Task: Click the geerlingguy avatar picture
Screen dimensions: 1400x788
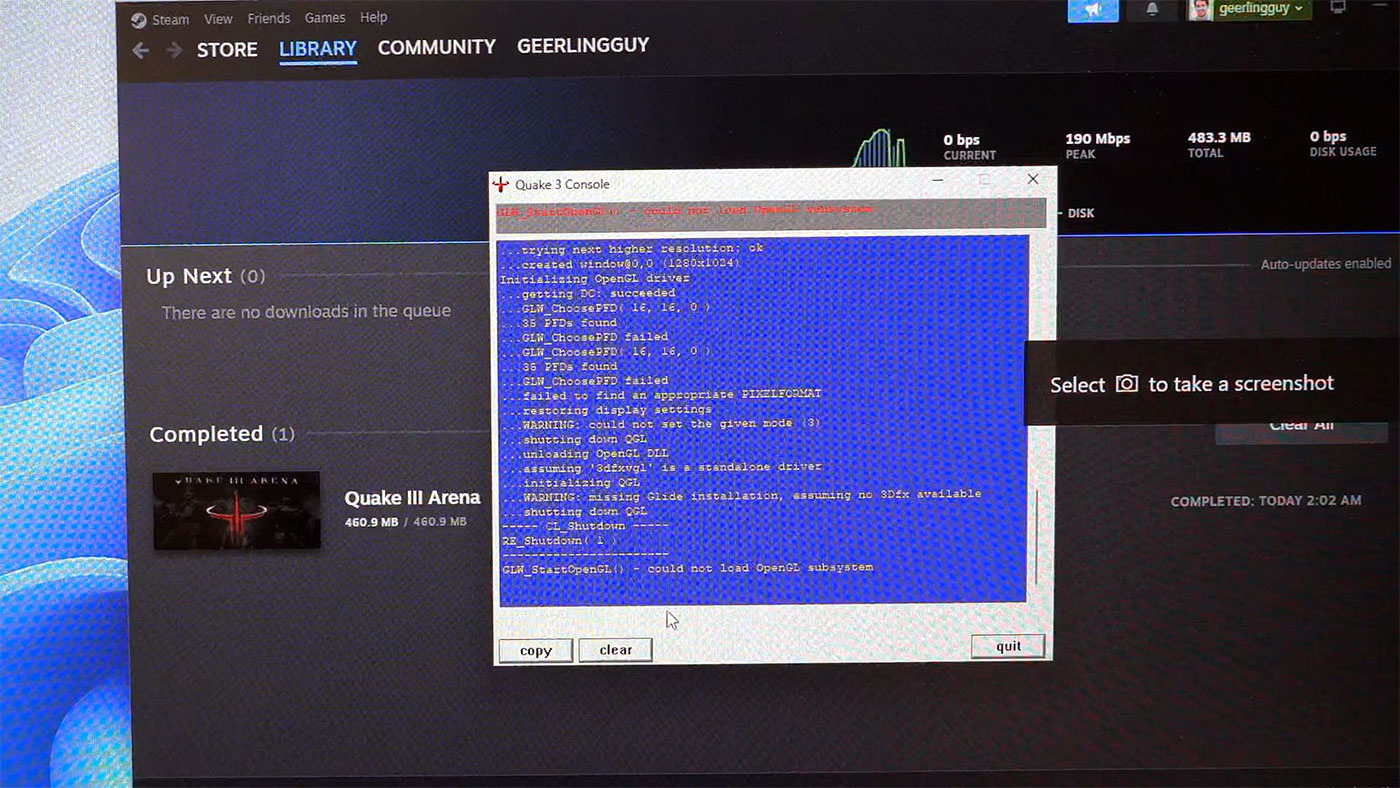Action: point(1200,9)
